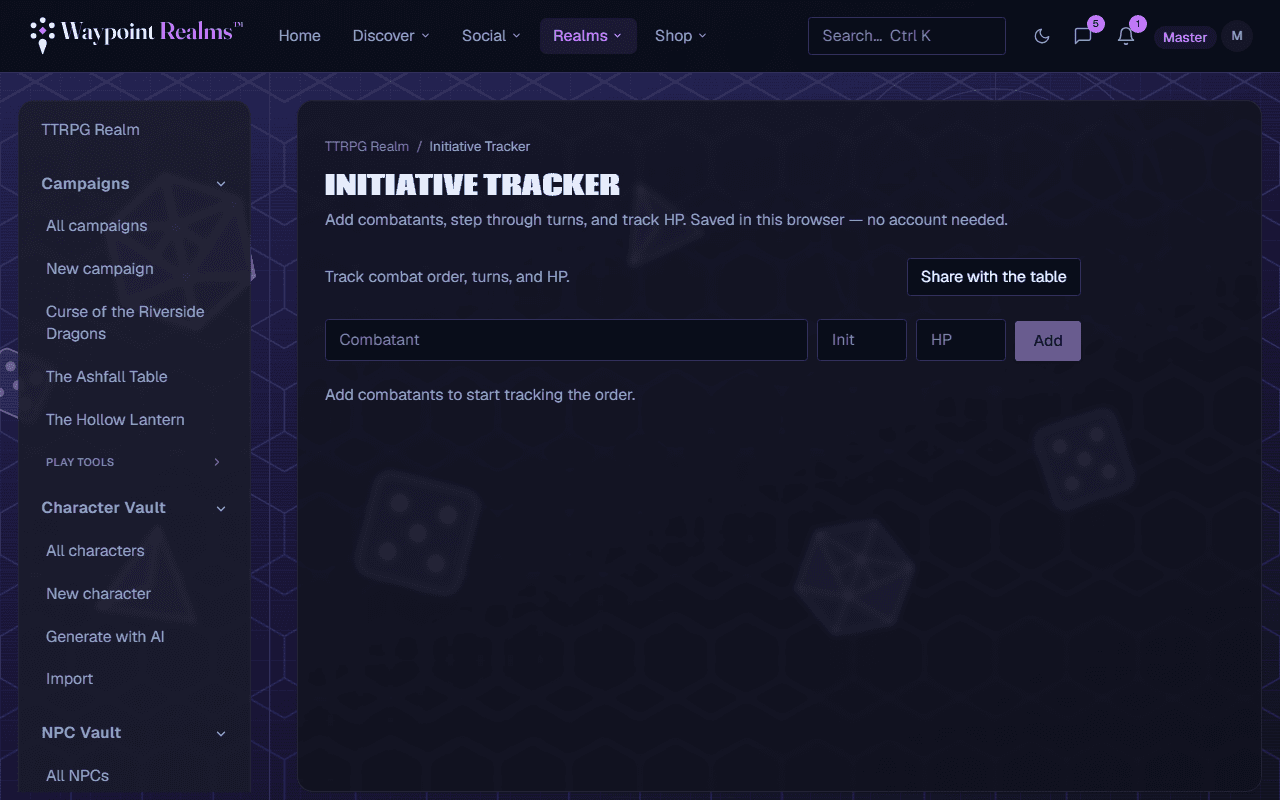Click the Initiative Tracker breadcrumb text
The width and height of the screenshot is (1280, 800).
coord(480,146)
